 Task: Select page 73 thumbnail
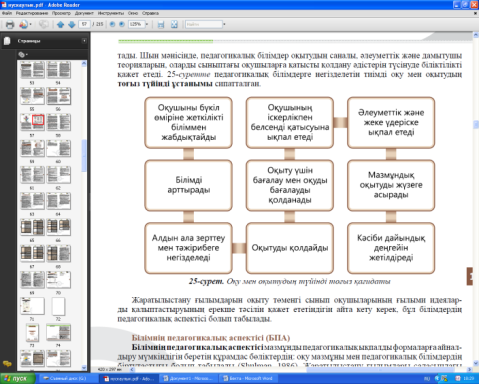32,332
